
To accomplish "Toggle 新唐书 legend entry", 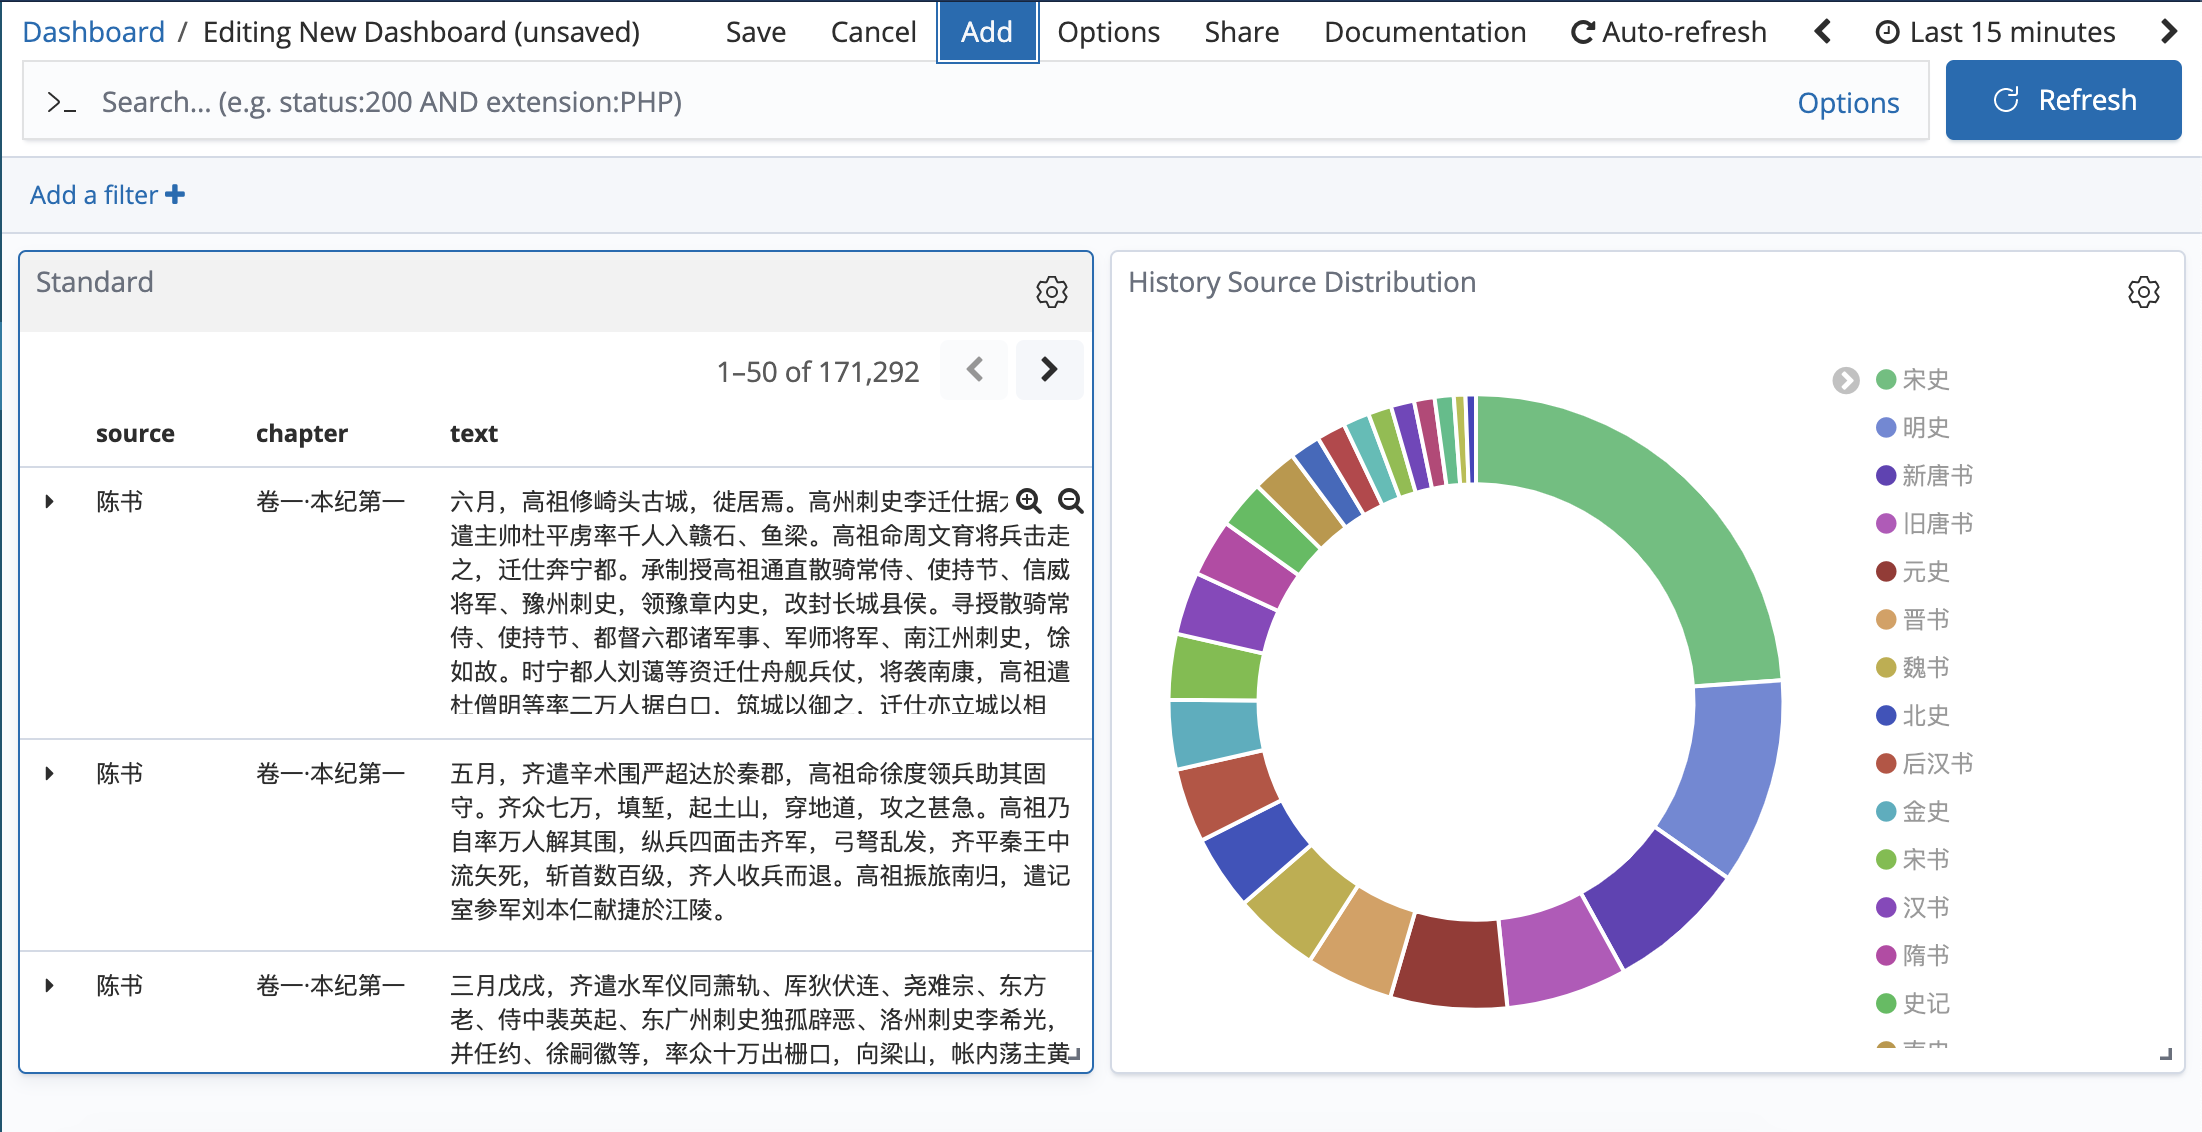I will [x=1937, y=476].
